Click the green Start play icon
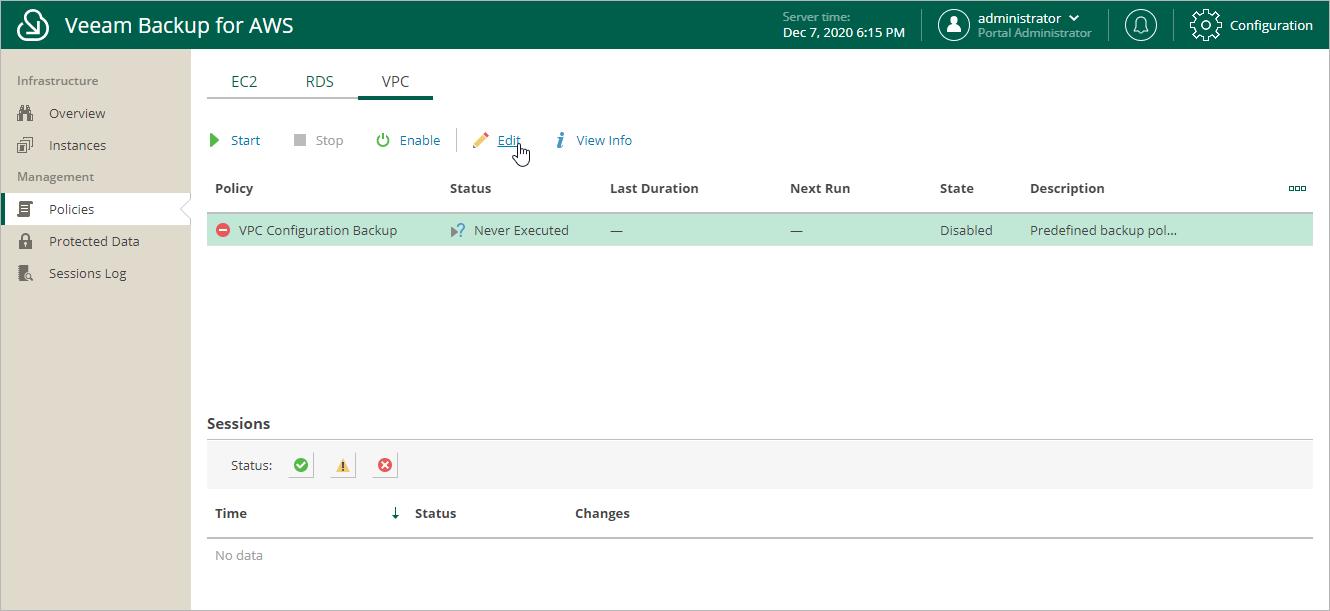Screen dimensions: 1330x611 pyautogui.click(x=214, y=140)
